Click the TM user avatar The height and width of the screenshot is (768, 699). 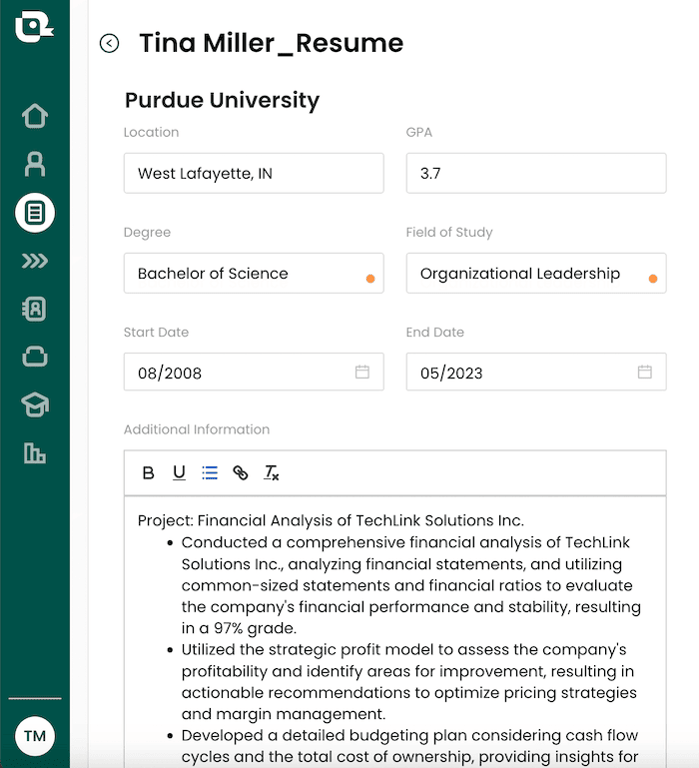click(35, 736)
